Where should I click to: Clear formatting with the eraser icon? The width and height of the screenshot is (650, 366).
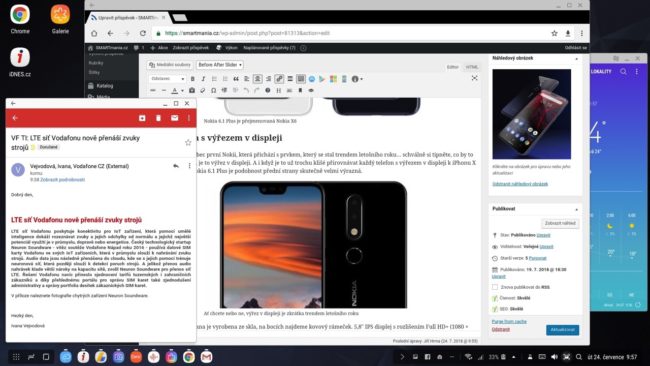coord(203,90)
